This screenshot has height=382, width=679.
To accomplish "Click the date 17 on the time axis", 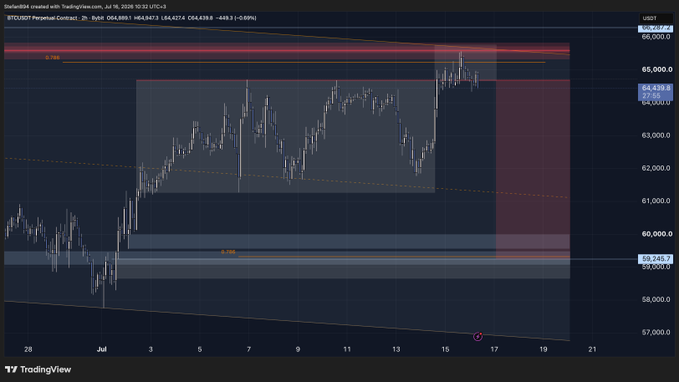I will 494,349.
